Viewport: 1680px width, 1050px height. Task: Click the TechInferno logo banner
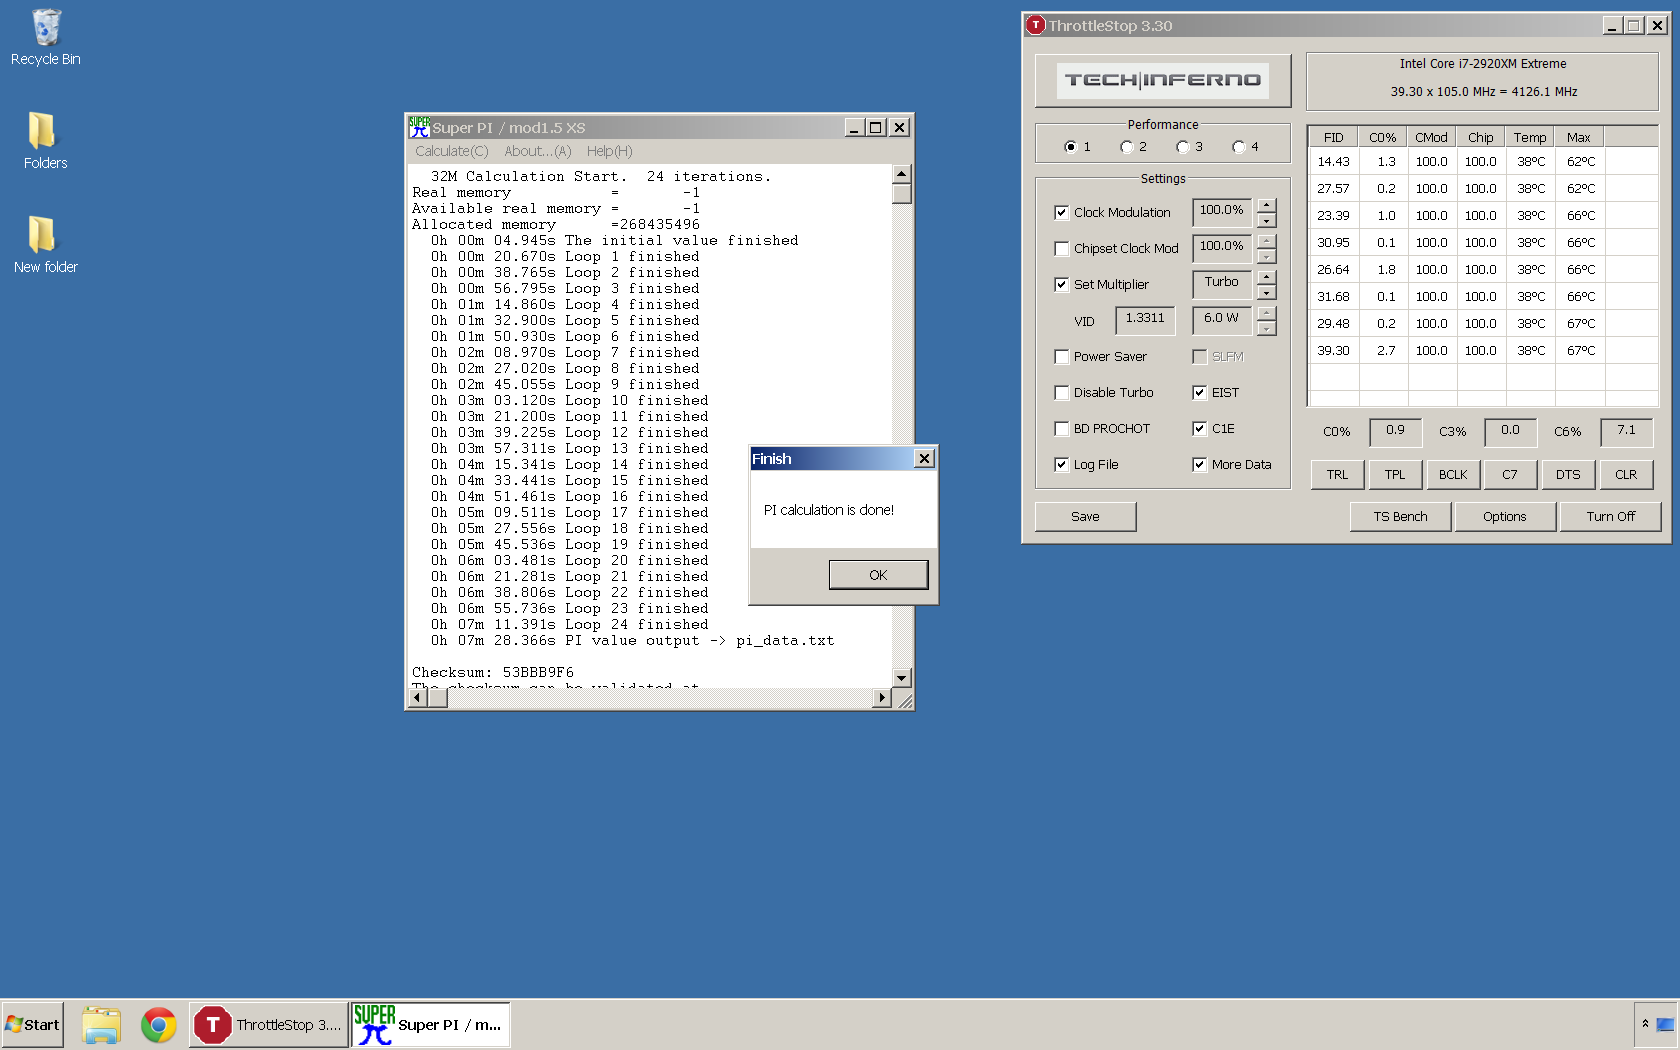[x=1163, y=80]
